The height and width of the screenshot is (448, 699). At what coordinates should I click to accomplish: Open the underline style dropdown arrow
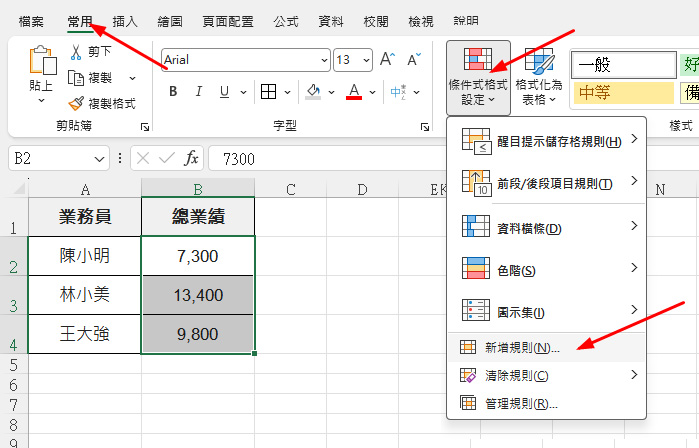click(x=243, y=92)
